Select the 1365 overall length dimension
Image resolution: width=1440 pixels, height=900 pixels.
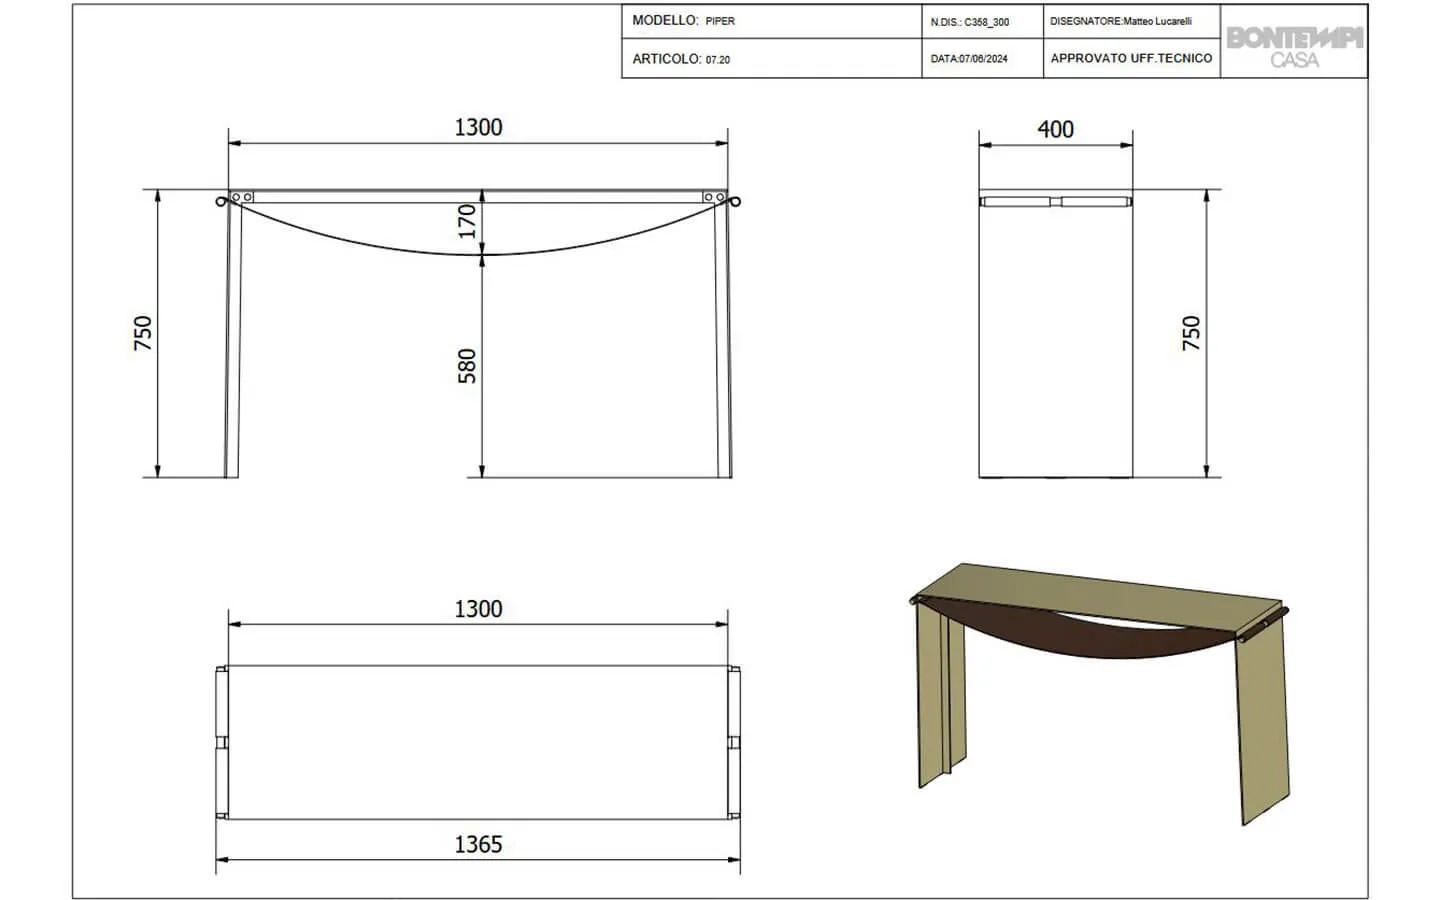[x=478, y=844]
